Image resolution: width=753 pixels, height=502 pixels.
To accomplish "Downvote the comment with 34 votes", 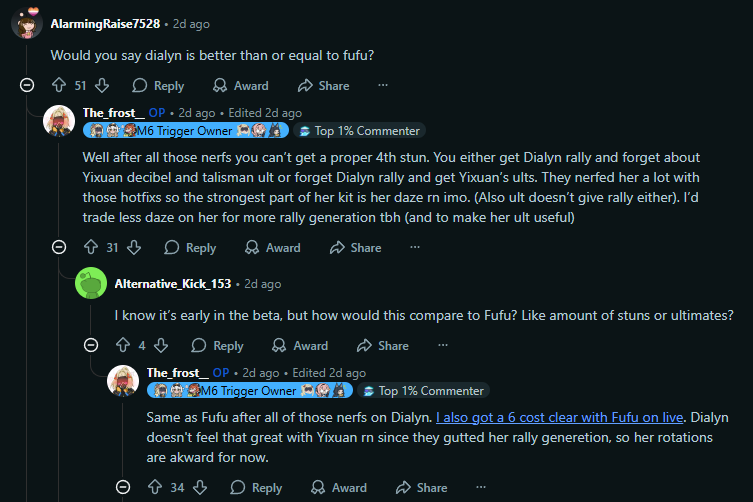I will coord(199,487).
